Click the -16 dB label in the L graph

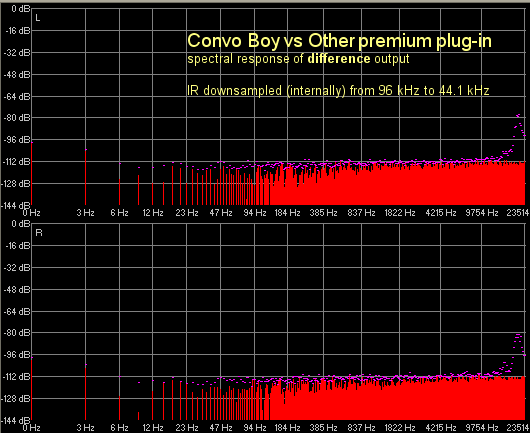click(x=18, y=31)
